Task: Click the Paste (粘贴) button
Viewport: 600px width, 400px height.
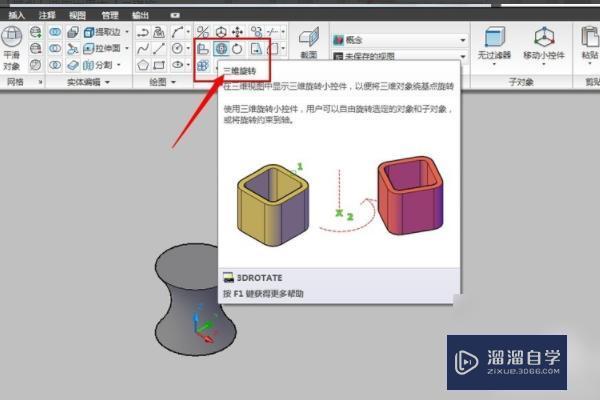Action: (589, 43)
